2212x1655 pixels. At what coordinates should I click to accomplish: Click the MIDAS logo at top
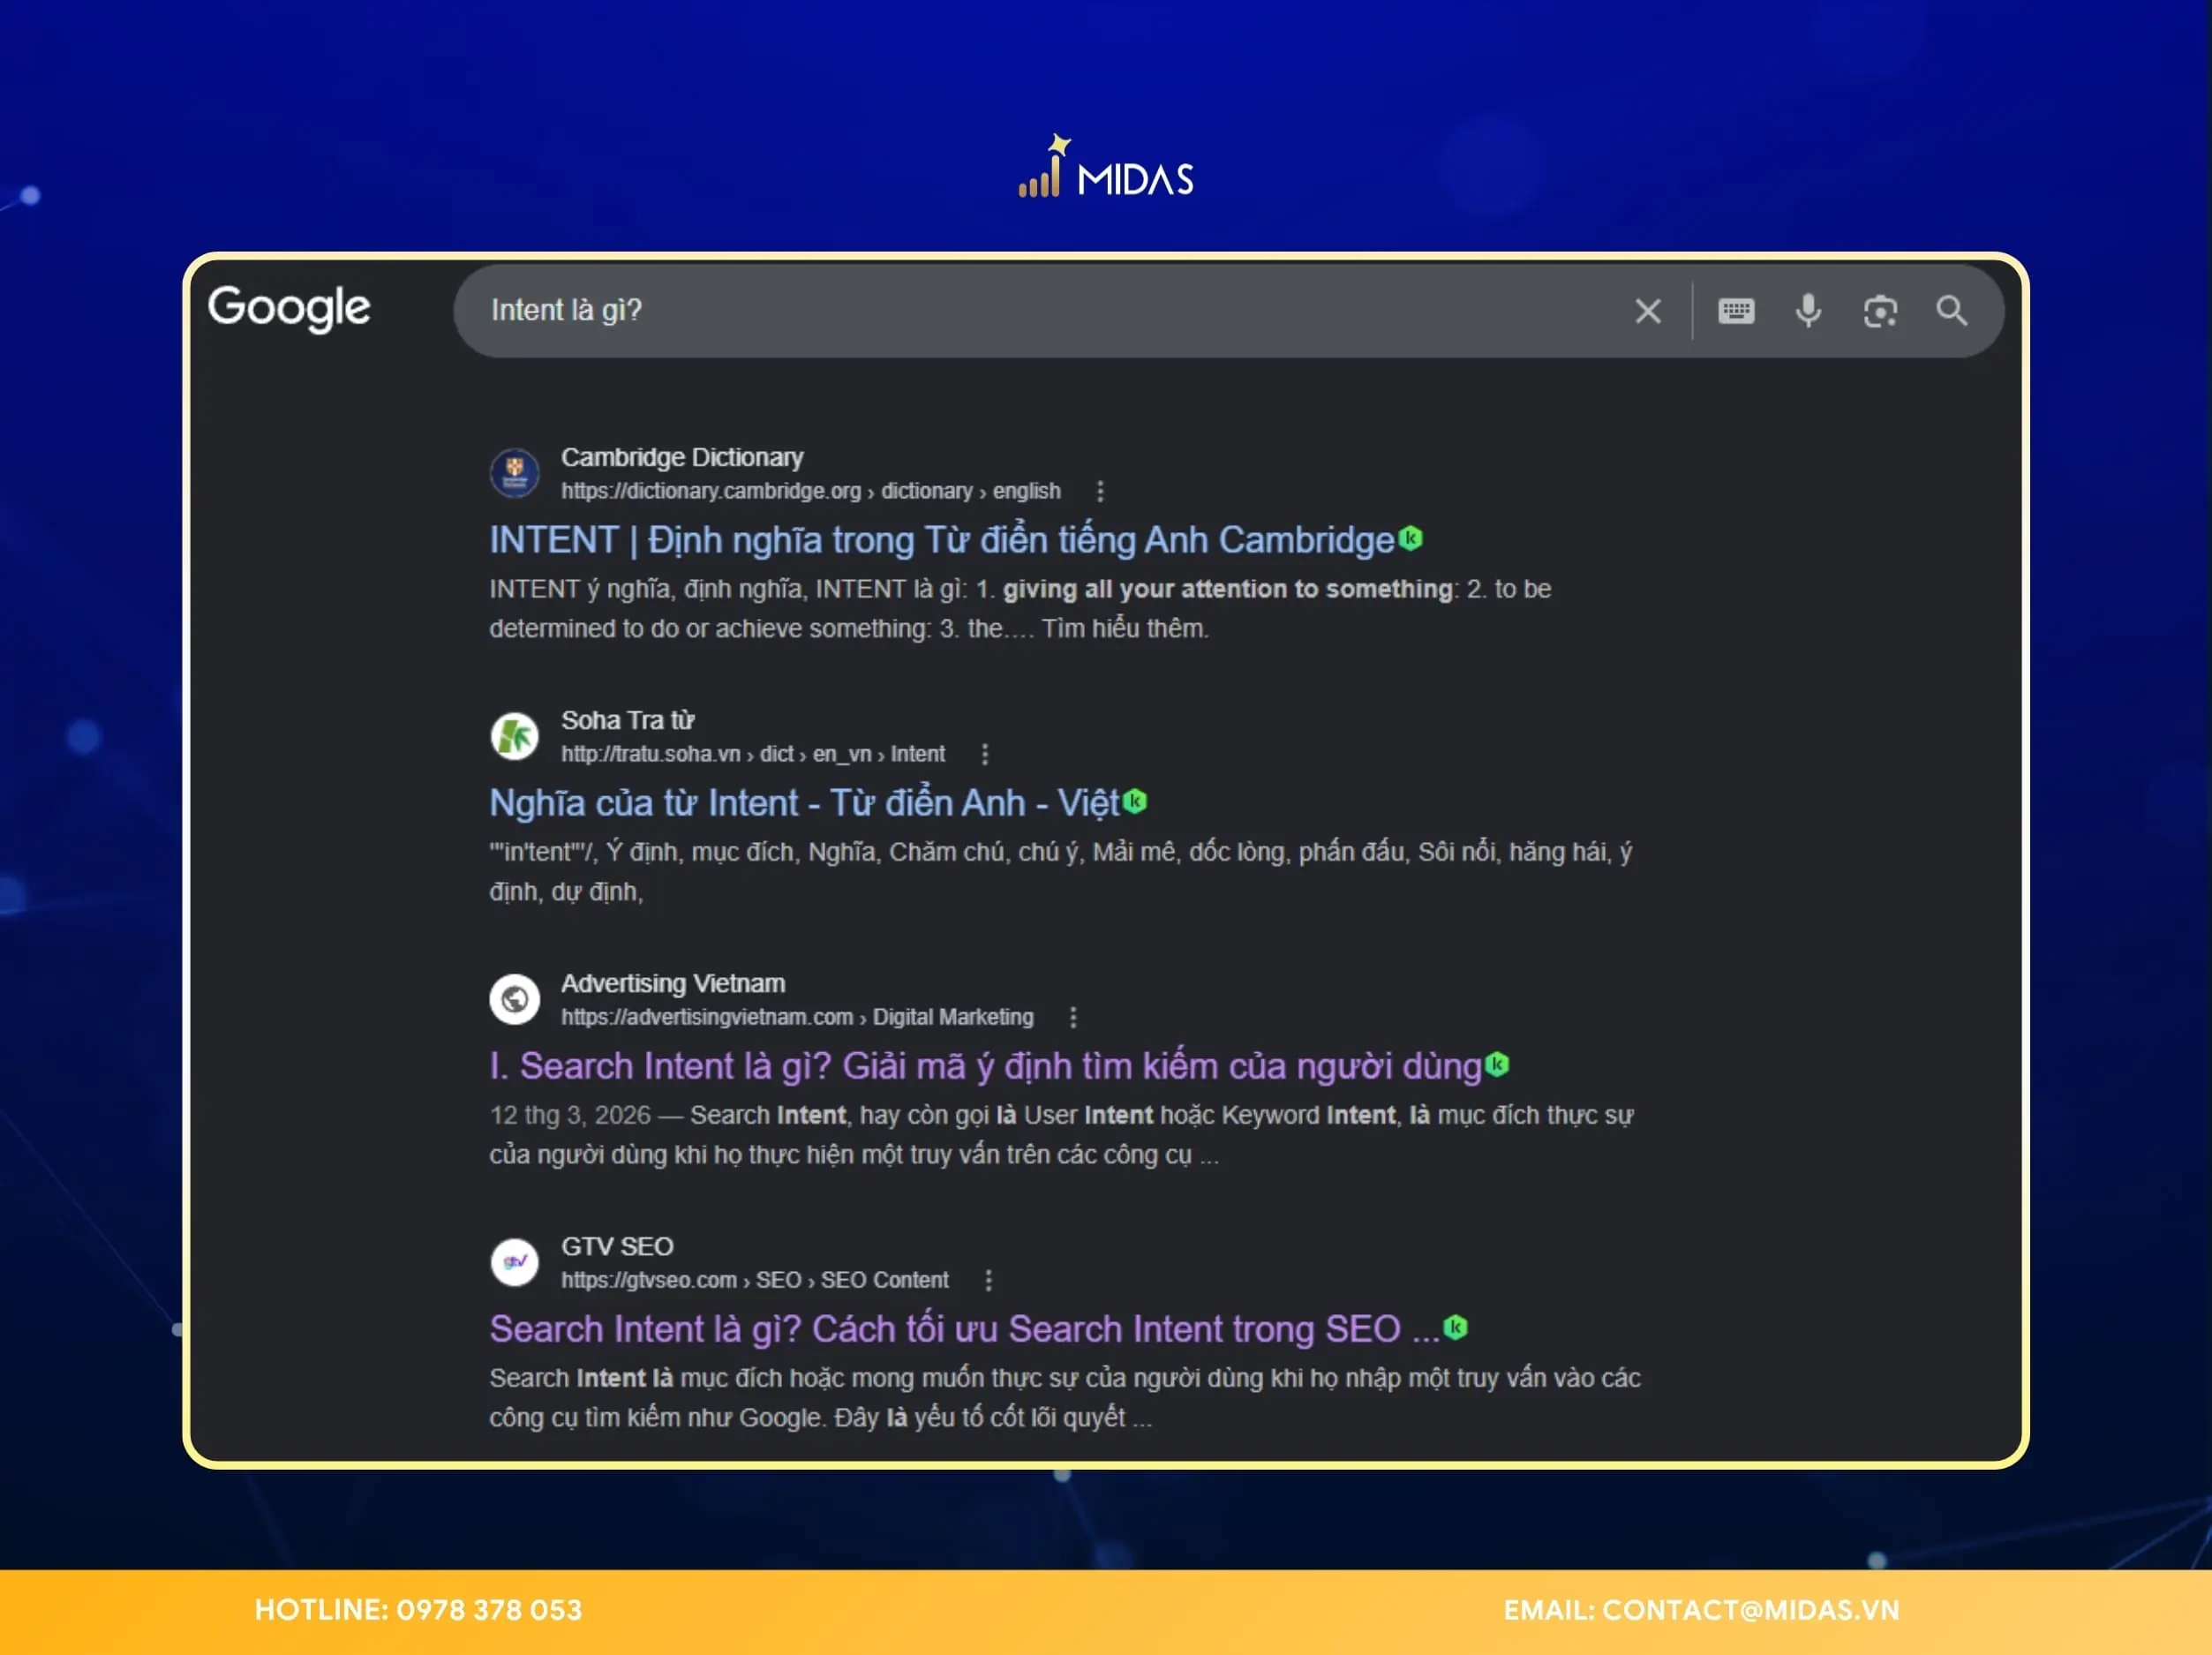1106,167
